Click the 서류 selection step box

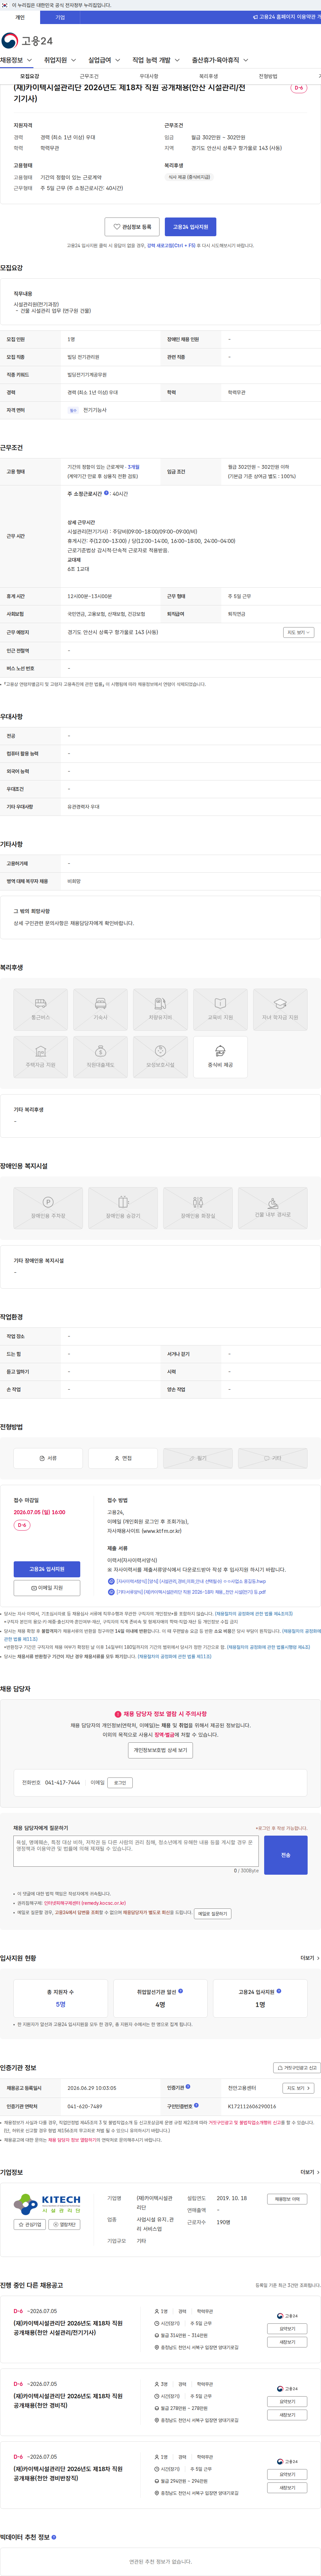pyautogui.click(x=48, y=1458)
